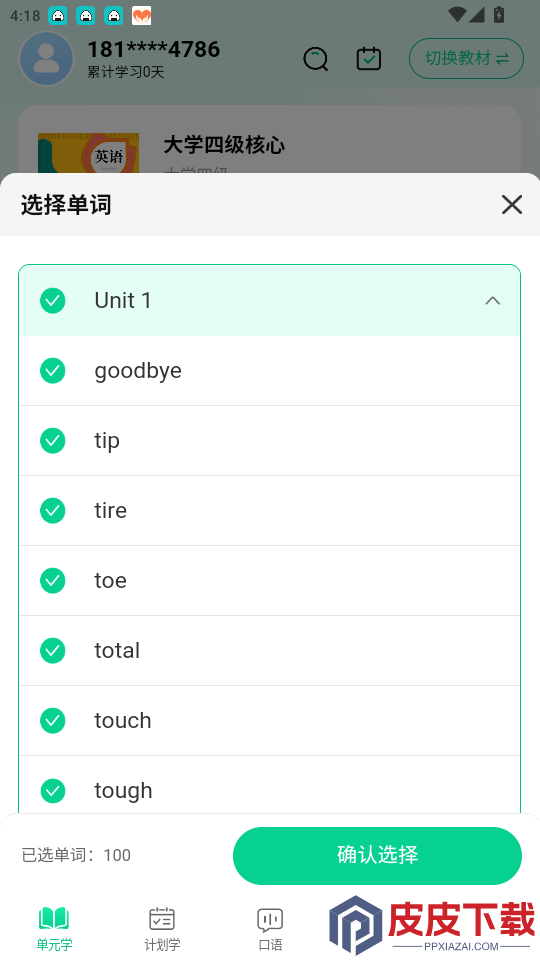Tap the 大学四级核心 textbook cover thumbnail

pos(88,153)
